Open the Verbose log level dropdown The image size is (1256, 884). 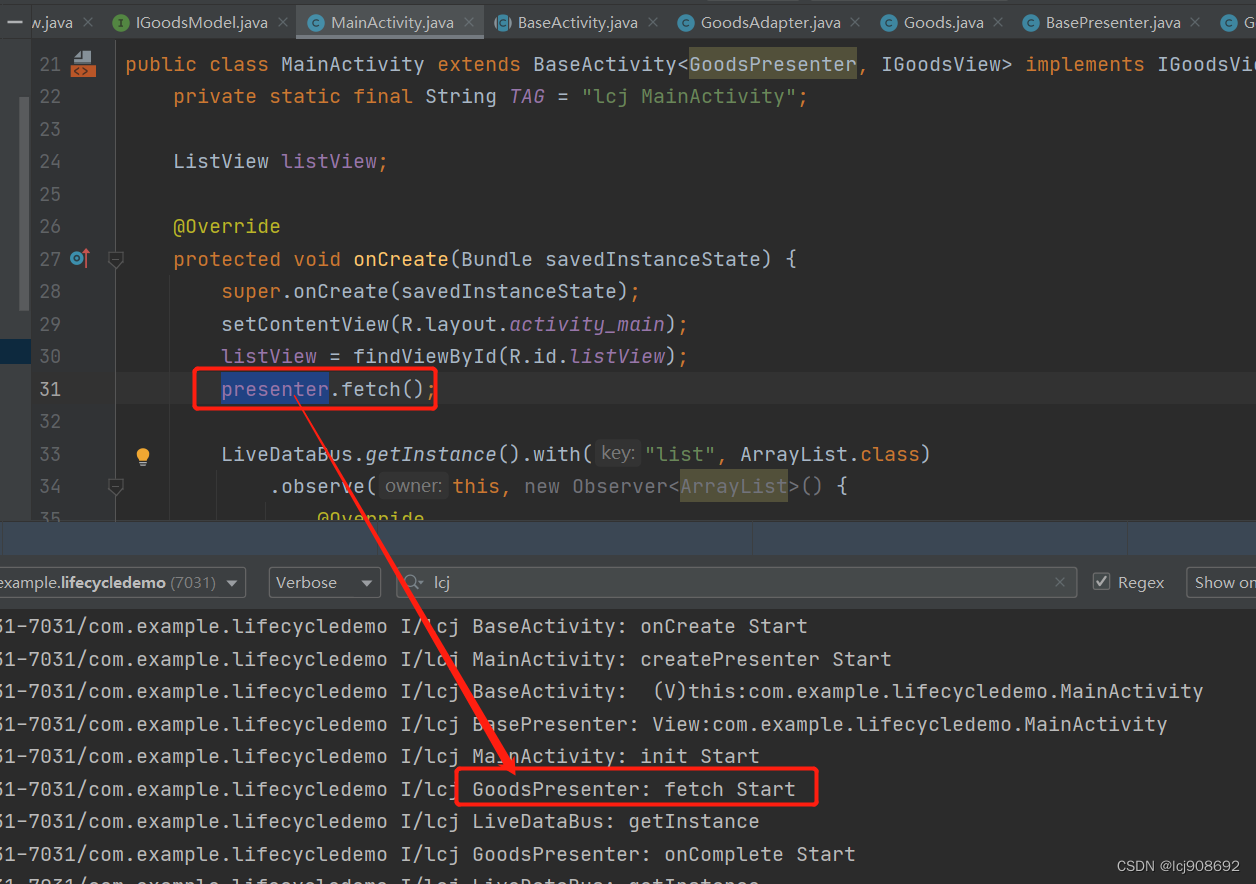pos(325,582)
